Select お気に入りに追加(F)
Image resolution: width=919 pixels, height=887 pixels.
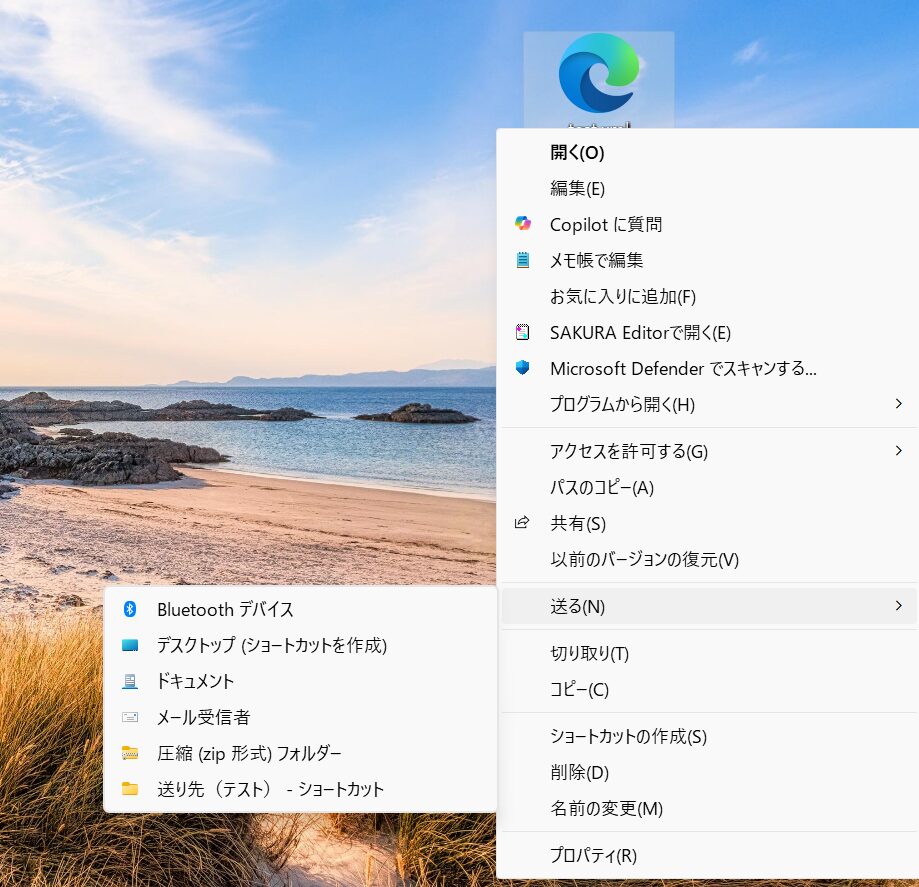[709, 296]
